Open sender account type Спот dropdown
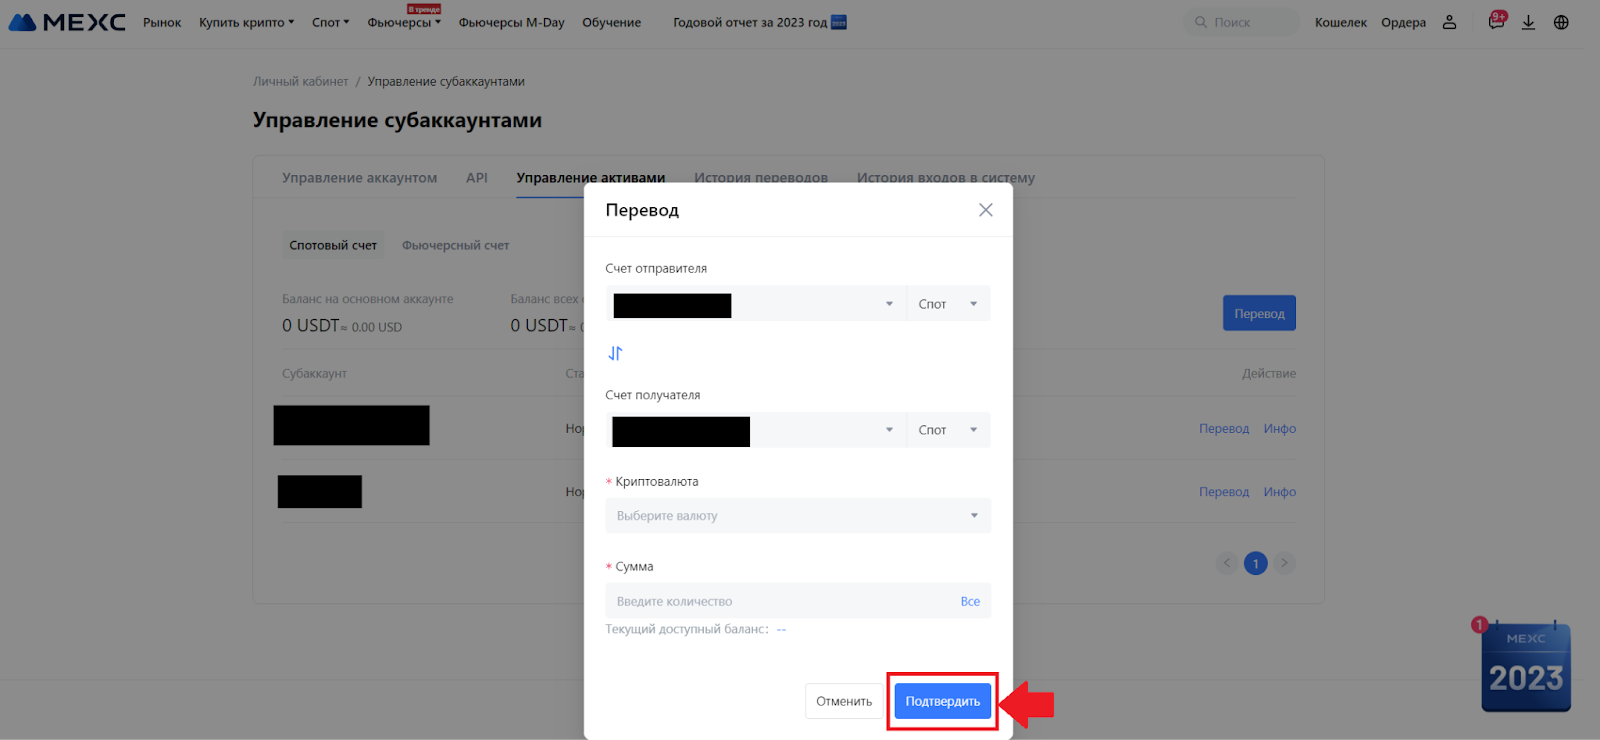 949,304
